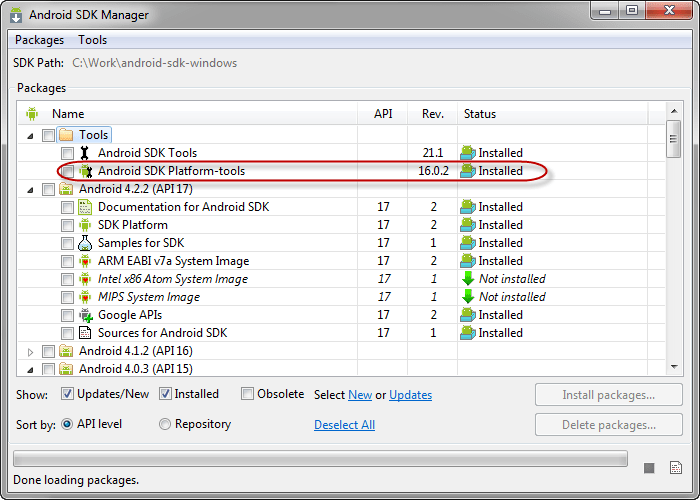Click the 21.1 revision value
Viewport: 700px width, 500px height.
click(x=433, y=153)
